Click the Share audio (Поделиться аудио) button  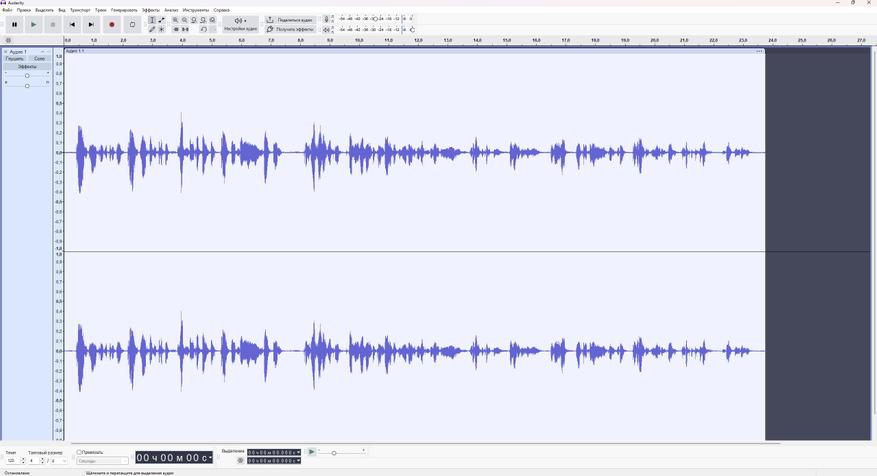tap(290, 20)
